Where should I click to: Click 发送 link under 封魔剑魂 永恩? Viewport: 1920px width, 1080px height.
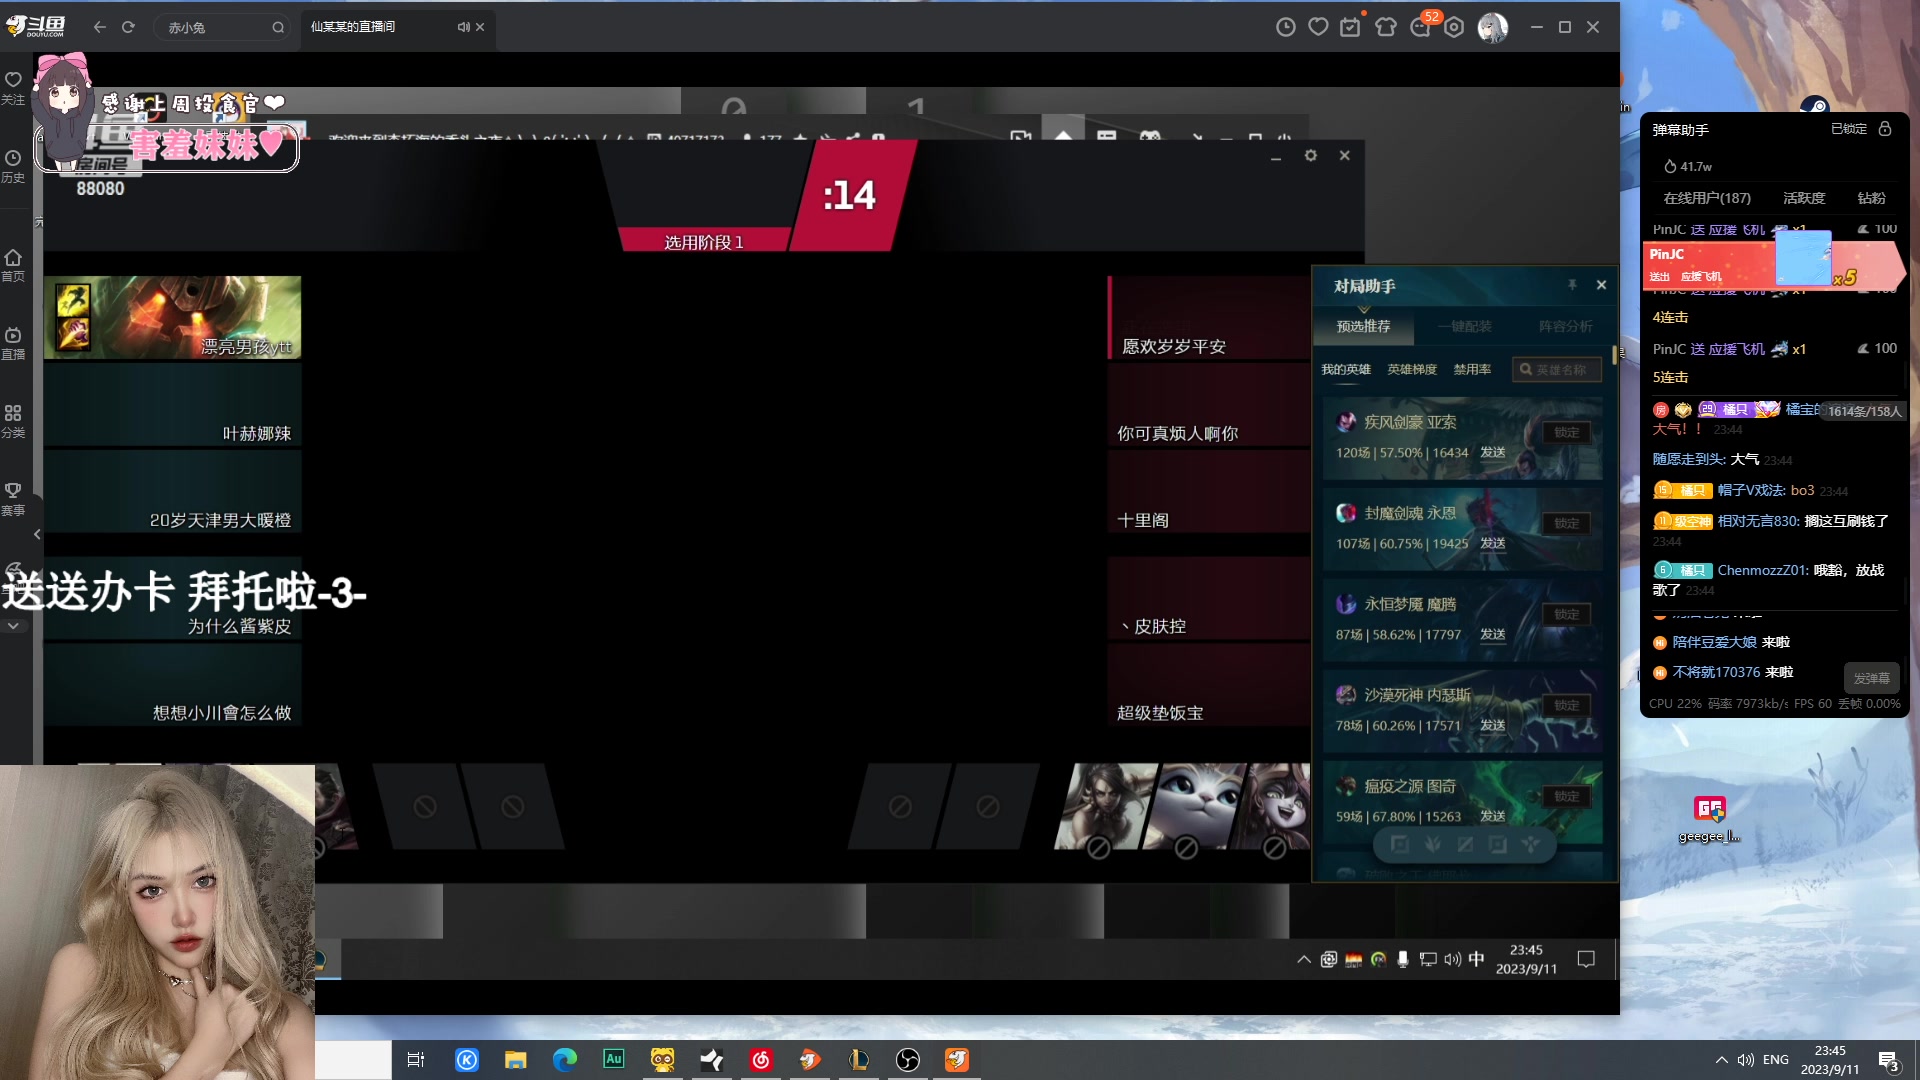pos(1492,543)
